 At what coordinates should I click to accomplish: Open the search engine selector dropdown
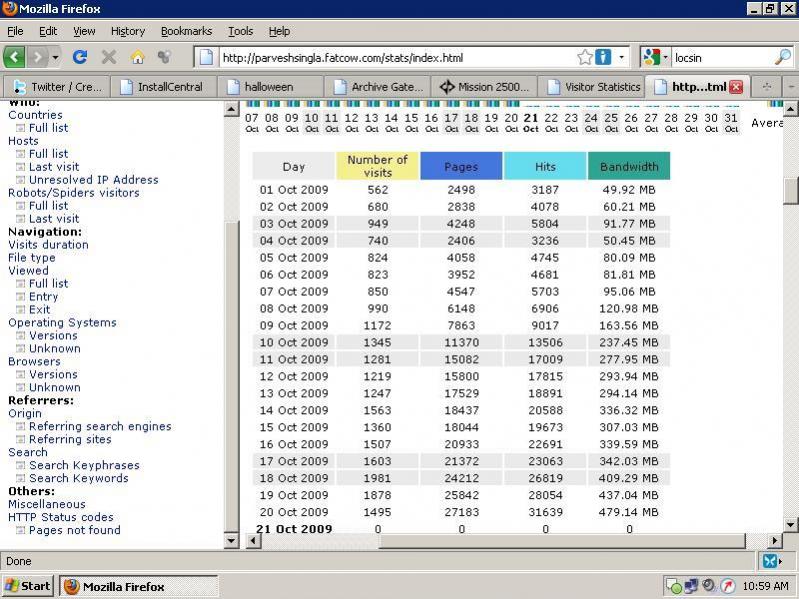(664, 57)
